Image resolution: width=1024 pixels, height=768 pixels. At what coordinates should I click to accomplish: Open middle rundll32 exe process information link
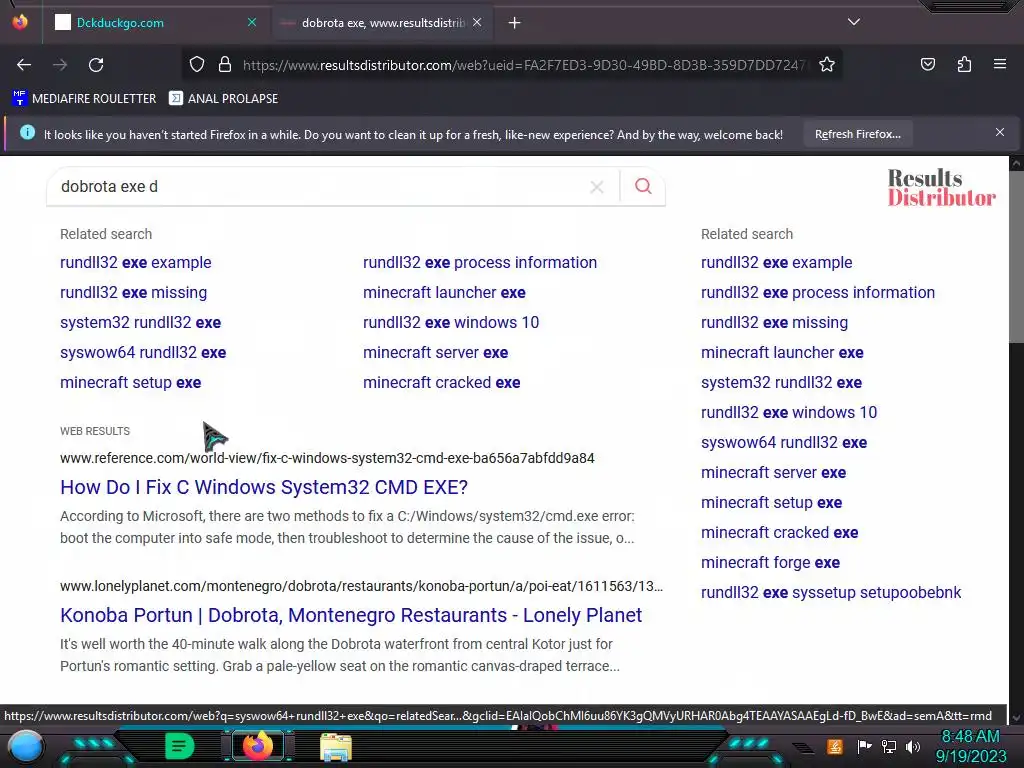pos(480,263)
